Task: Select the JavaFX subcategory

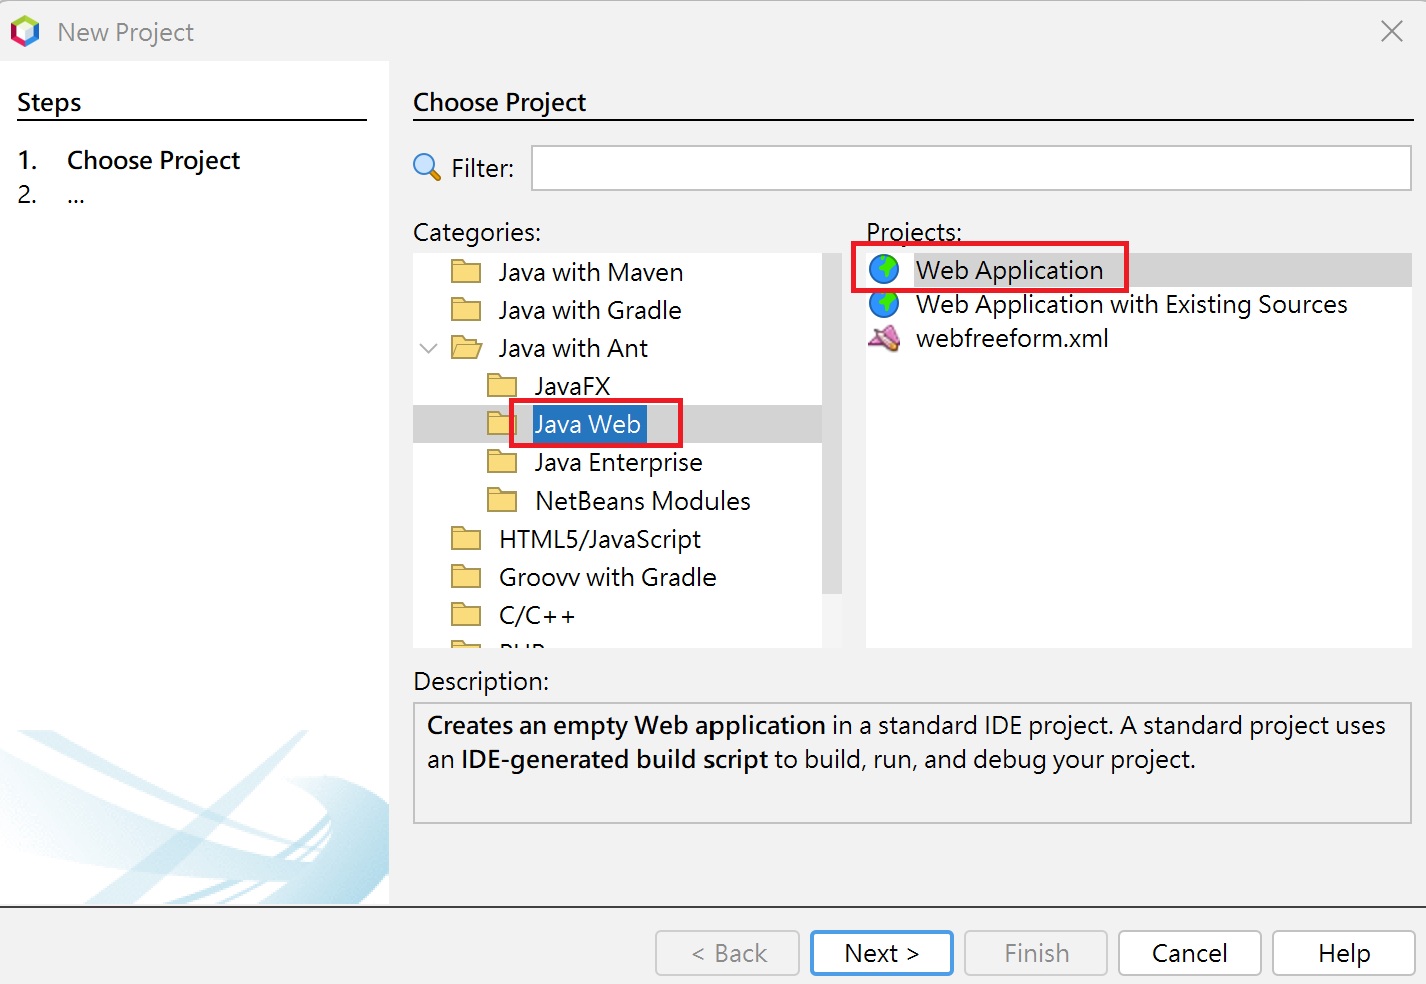Action: (572, 386)
